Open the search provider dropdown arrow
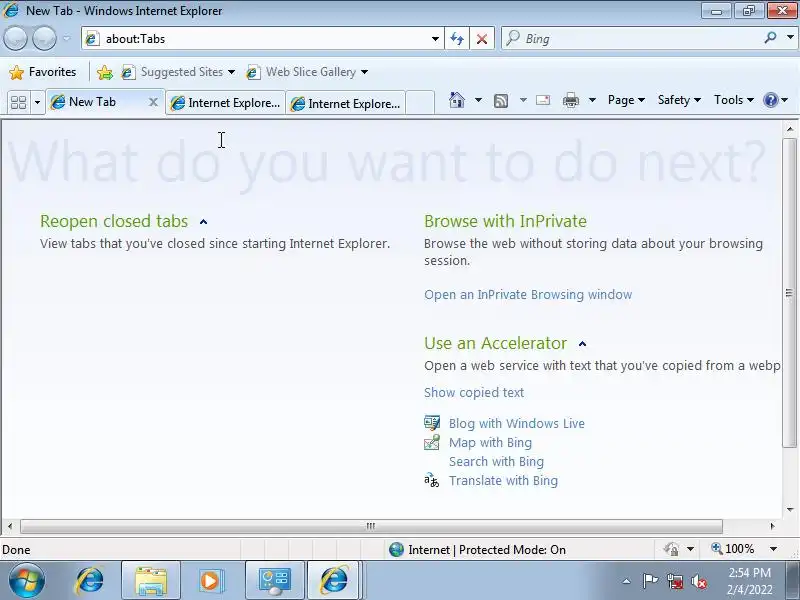 click(790, 37)
